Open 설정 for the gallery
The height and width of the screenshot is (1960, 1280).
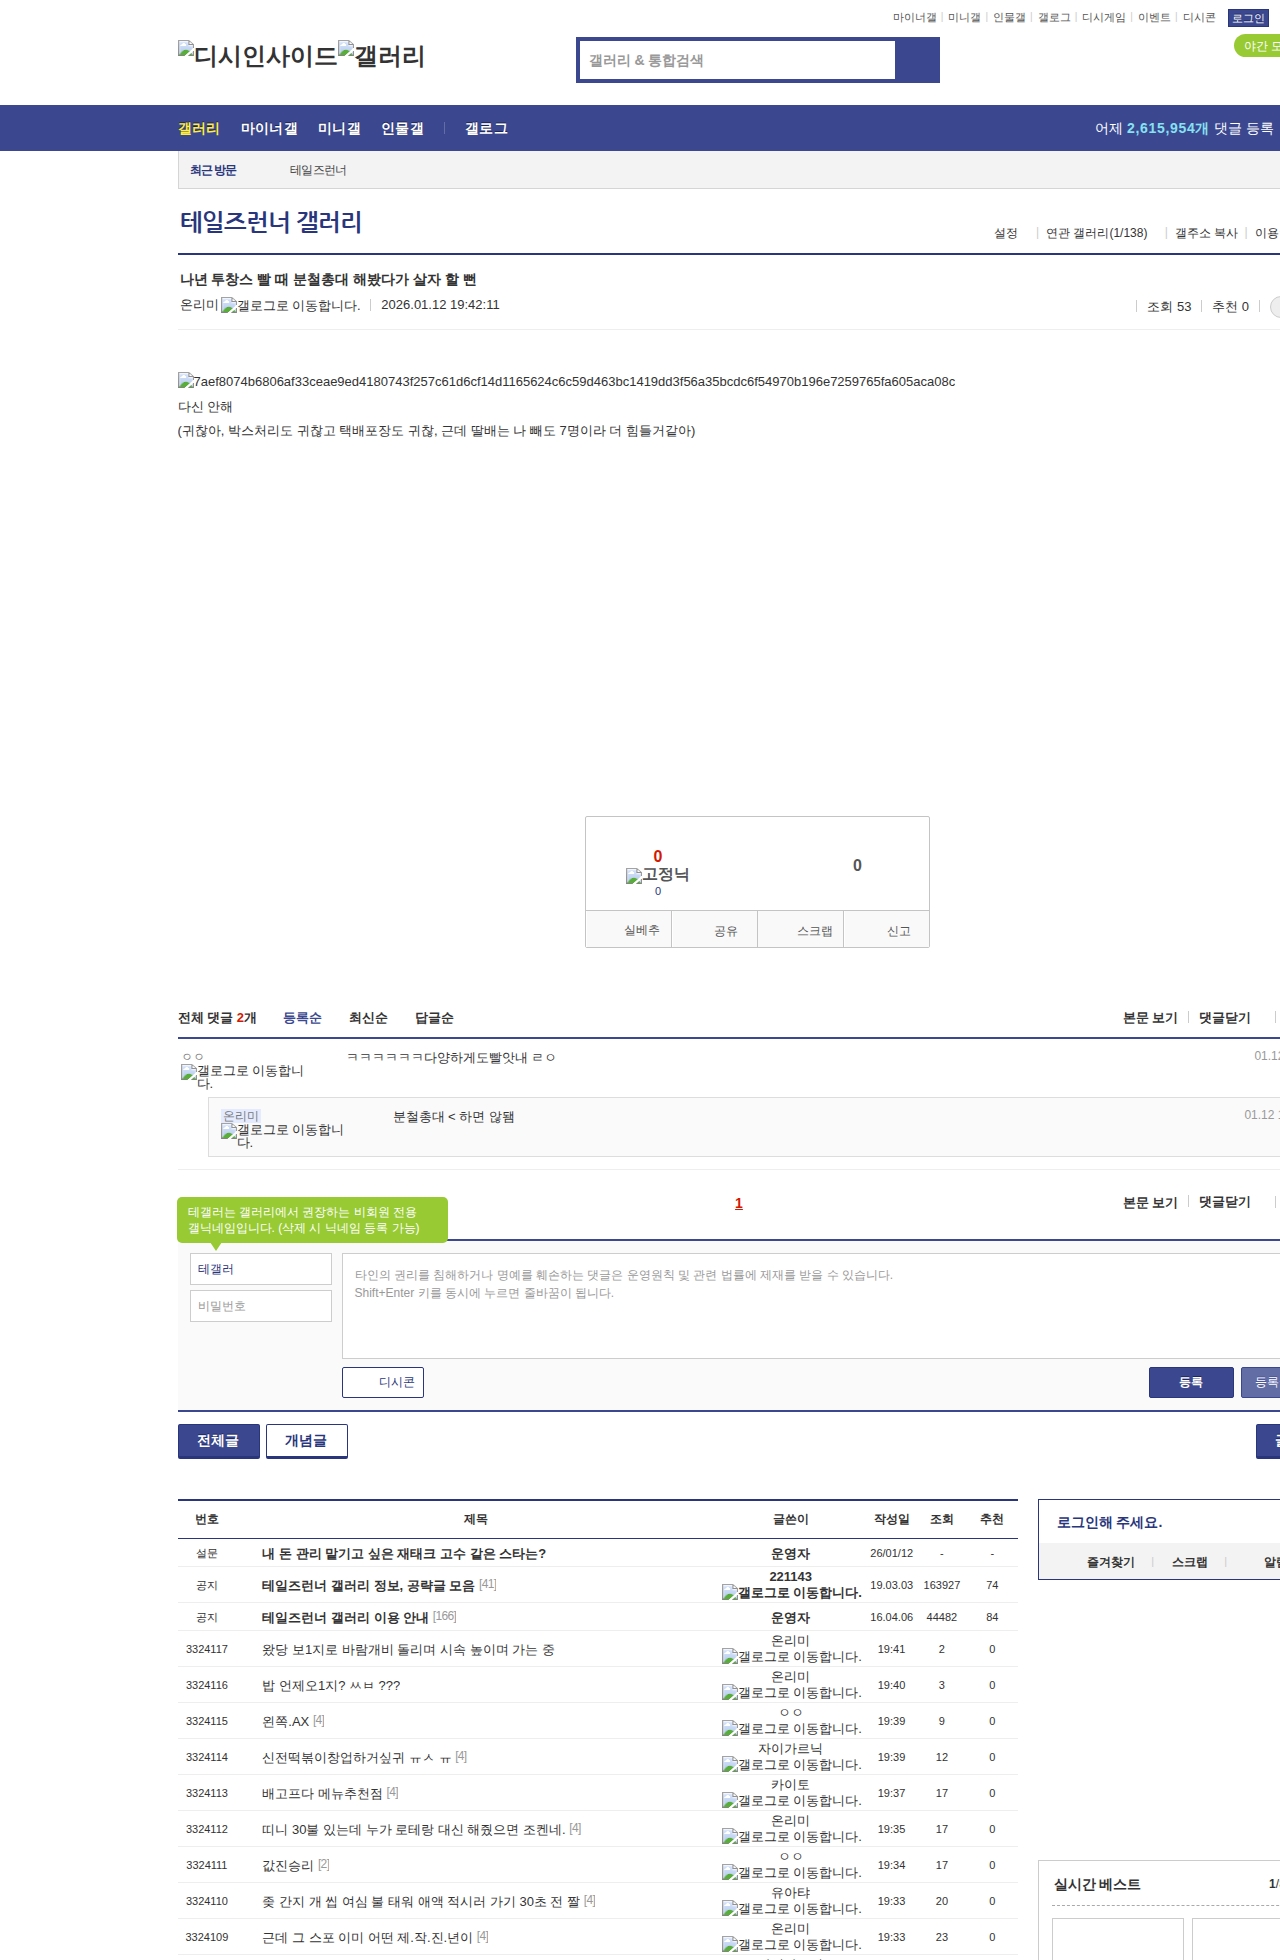click(x=1005, y=233)
